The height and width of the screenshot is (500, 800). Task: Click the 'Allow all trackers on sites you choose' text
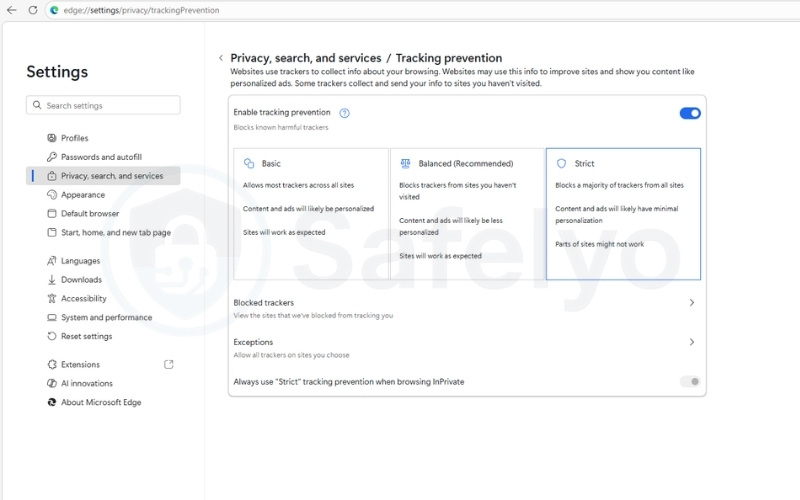pos(291,355)
